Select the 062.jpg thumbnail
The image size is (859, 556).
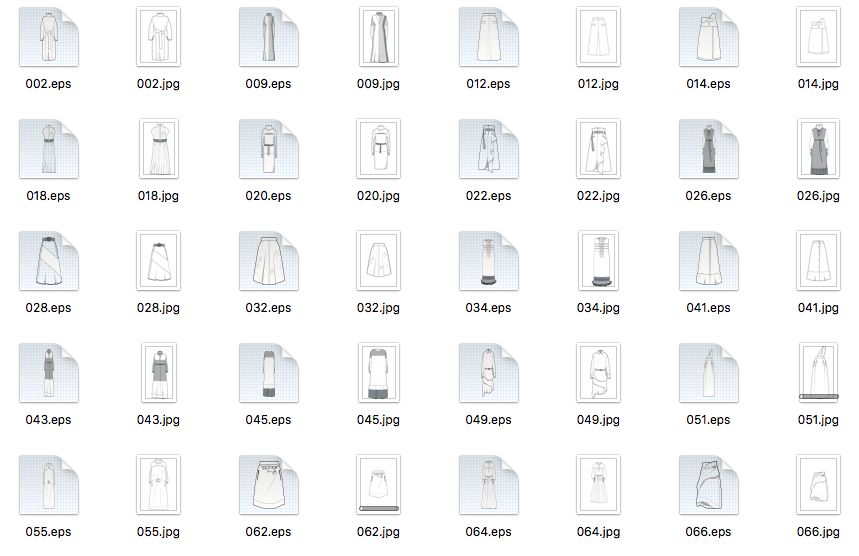coord(379,485)
